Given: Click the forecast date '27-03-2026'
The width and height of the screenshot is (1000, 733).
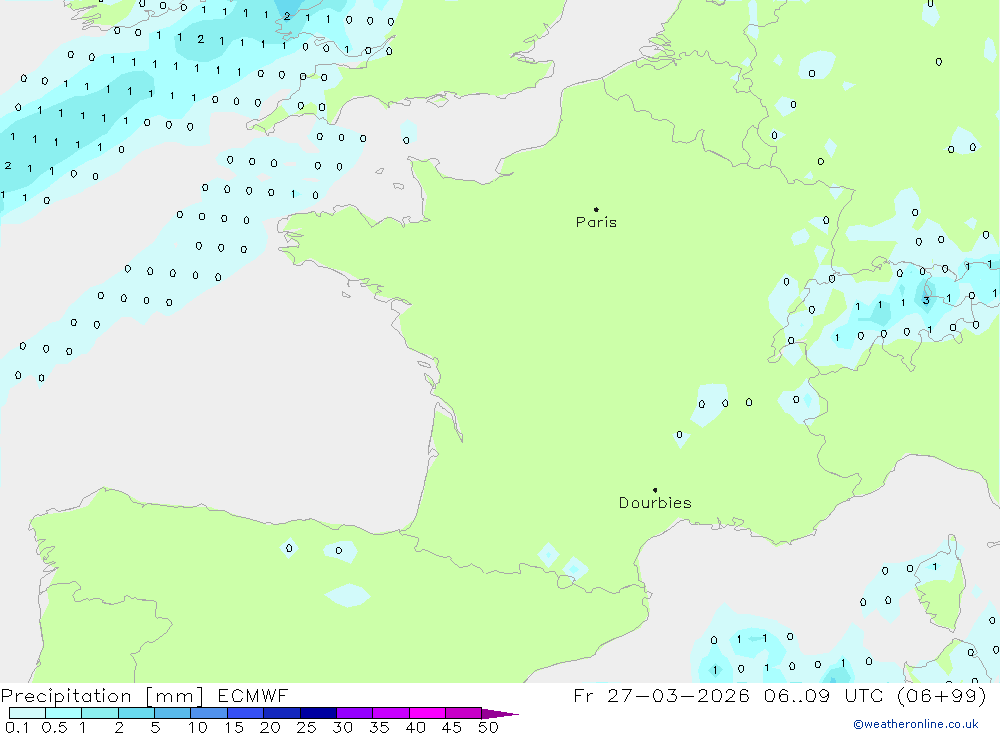Looking at the screenshot, I should click(678, 696).
